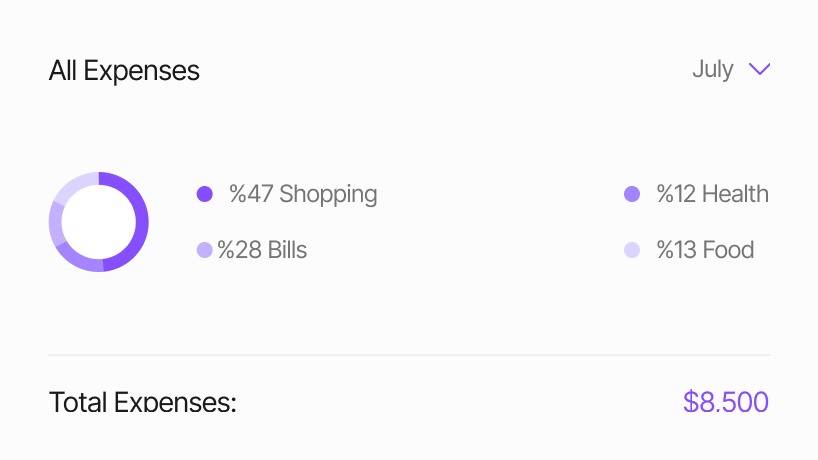Click the Shopping legend dot
Screen dimensions: 818x460
coord(205,194)
